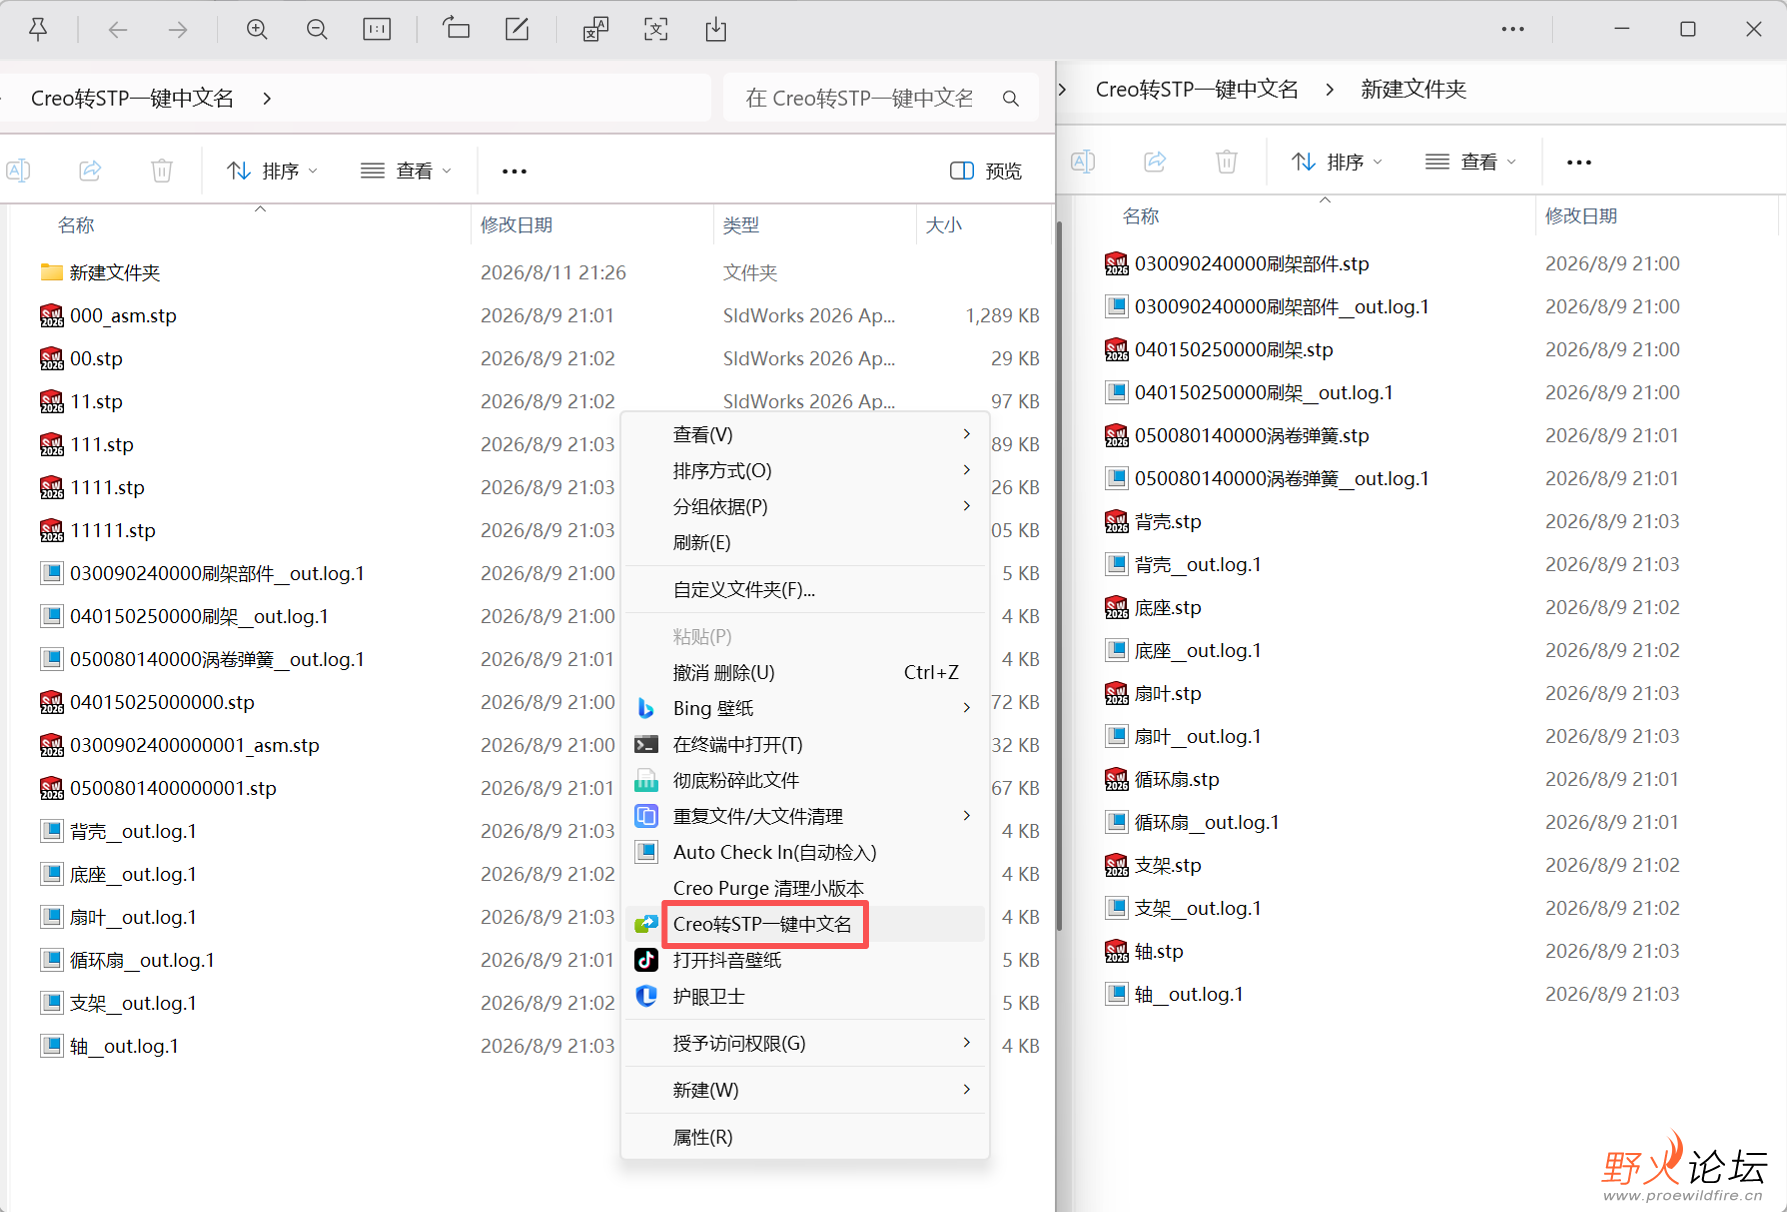Save image with the download icon

point(716,30)
